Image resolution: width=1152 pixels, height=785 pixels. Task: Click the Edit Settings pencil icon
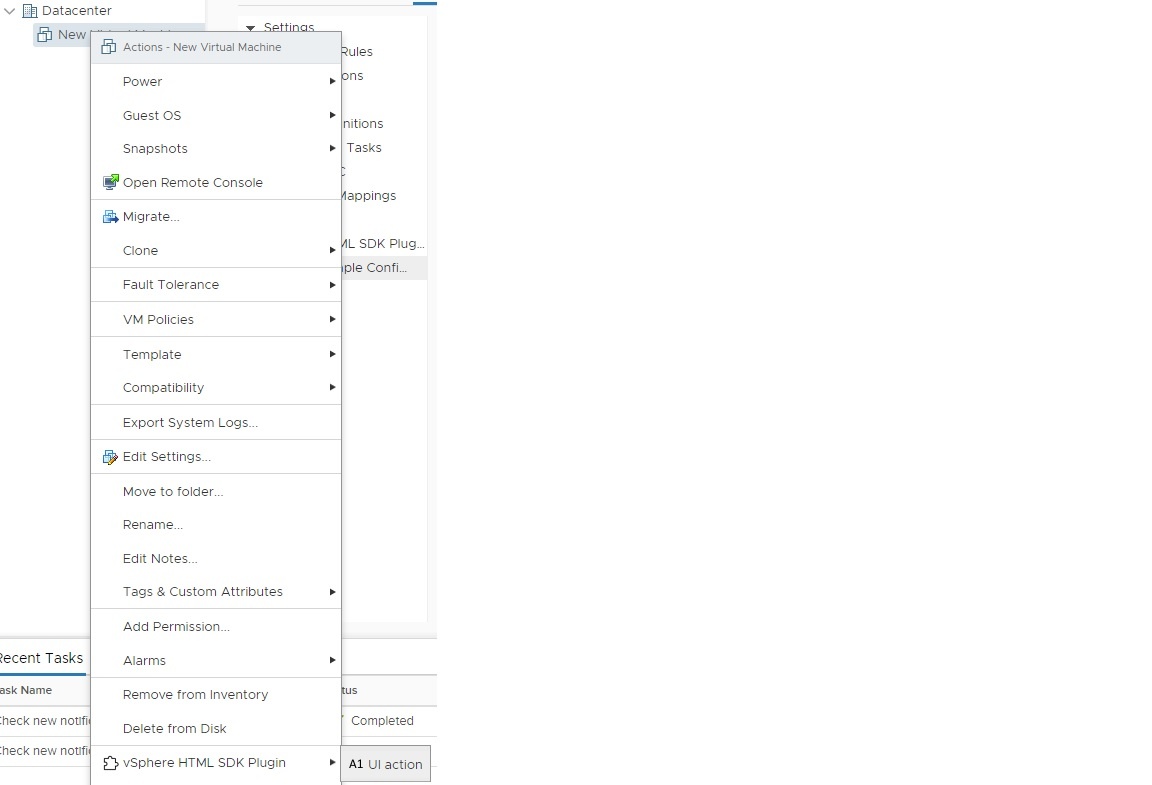(110, 457)
